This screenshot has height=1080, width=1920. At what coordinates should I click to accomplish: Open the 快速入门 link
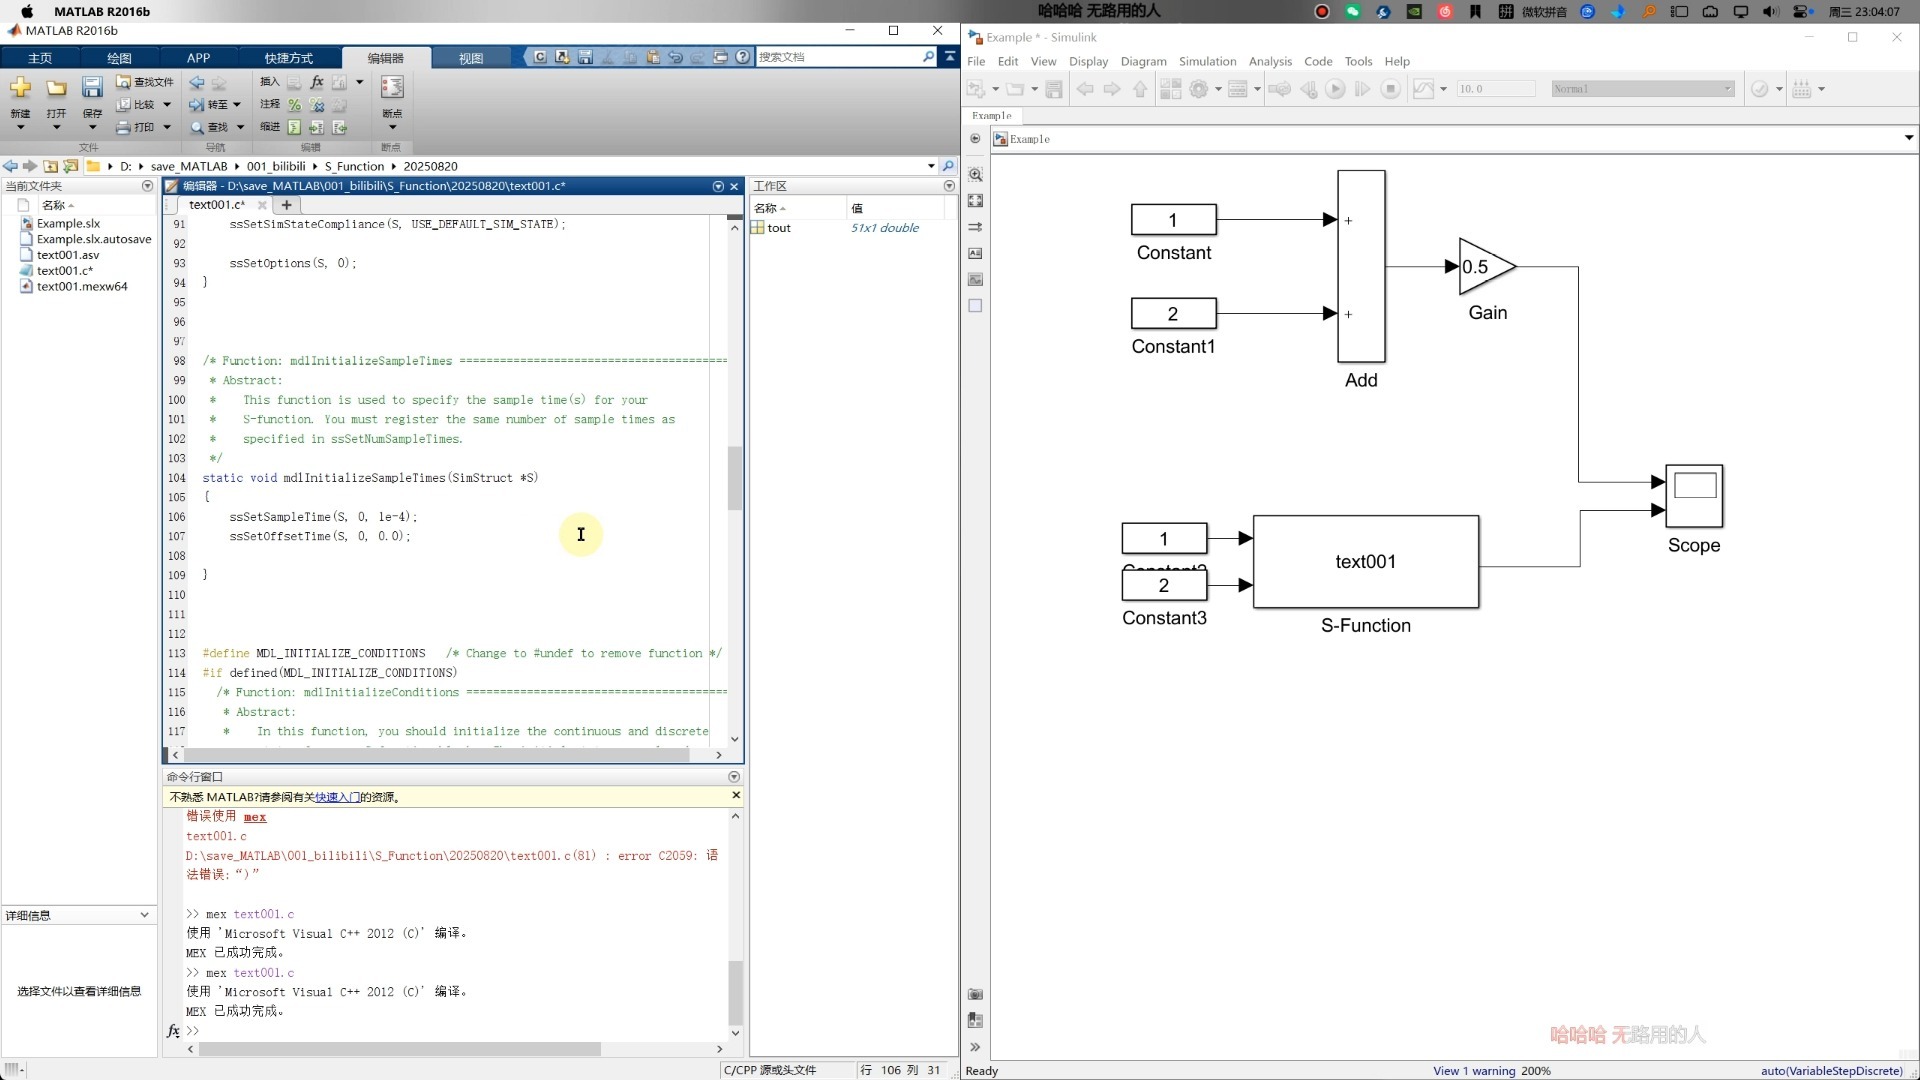coord(337,797)
